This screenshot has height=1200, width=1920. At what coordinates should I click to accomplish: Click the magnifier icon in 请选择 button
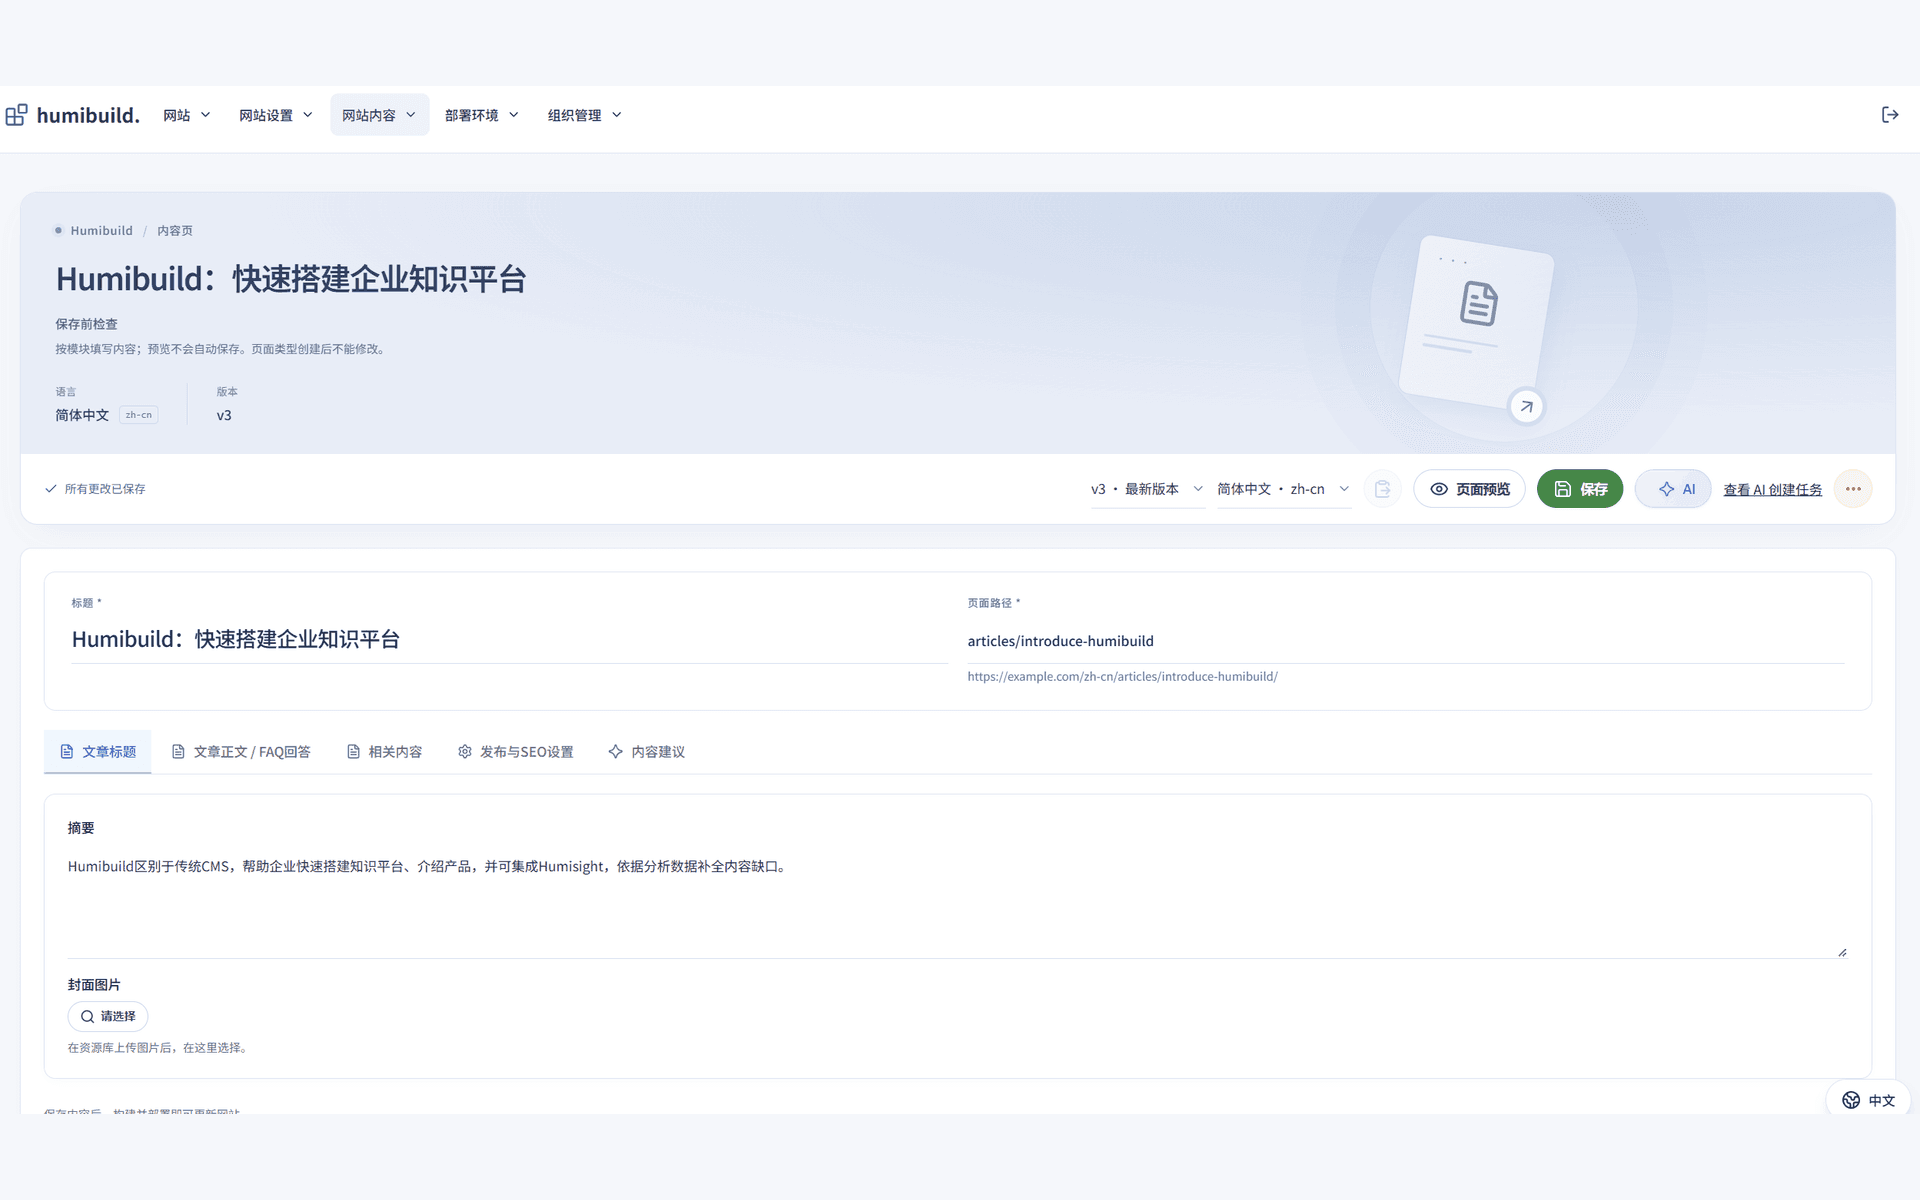pyautogui.click(x=88, y=1016)
